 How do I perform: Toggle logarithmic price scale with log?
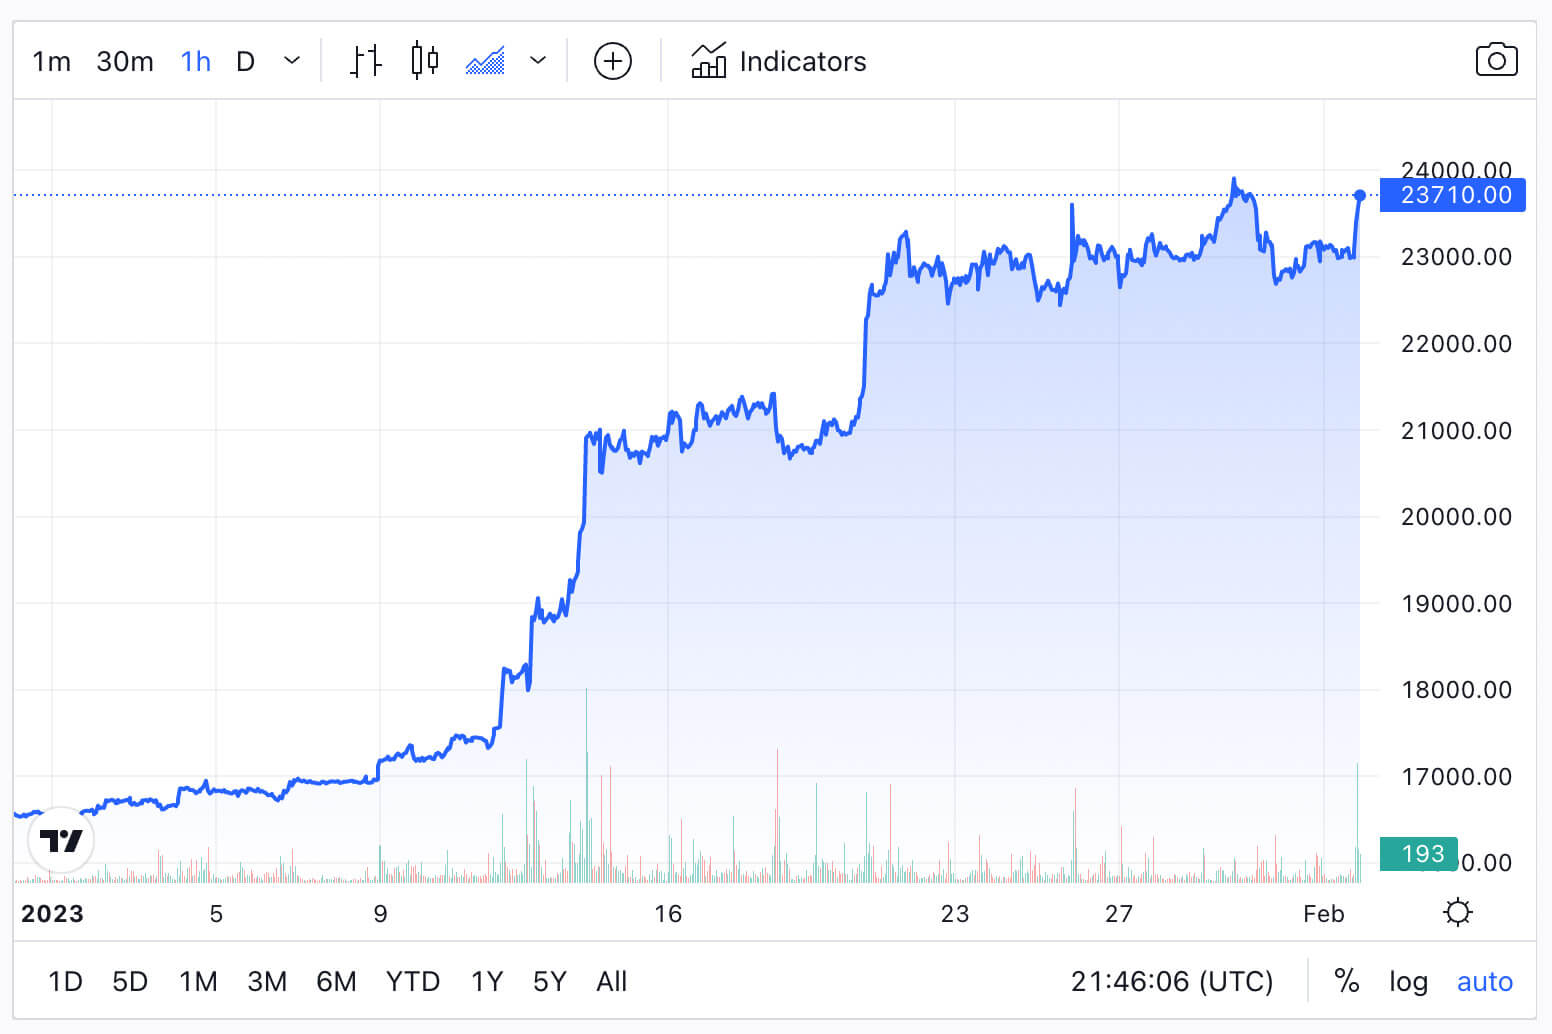1408,981
